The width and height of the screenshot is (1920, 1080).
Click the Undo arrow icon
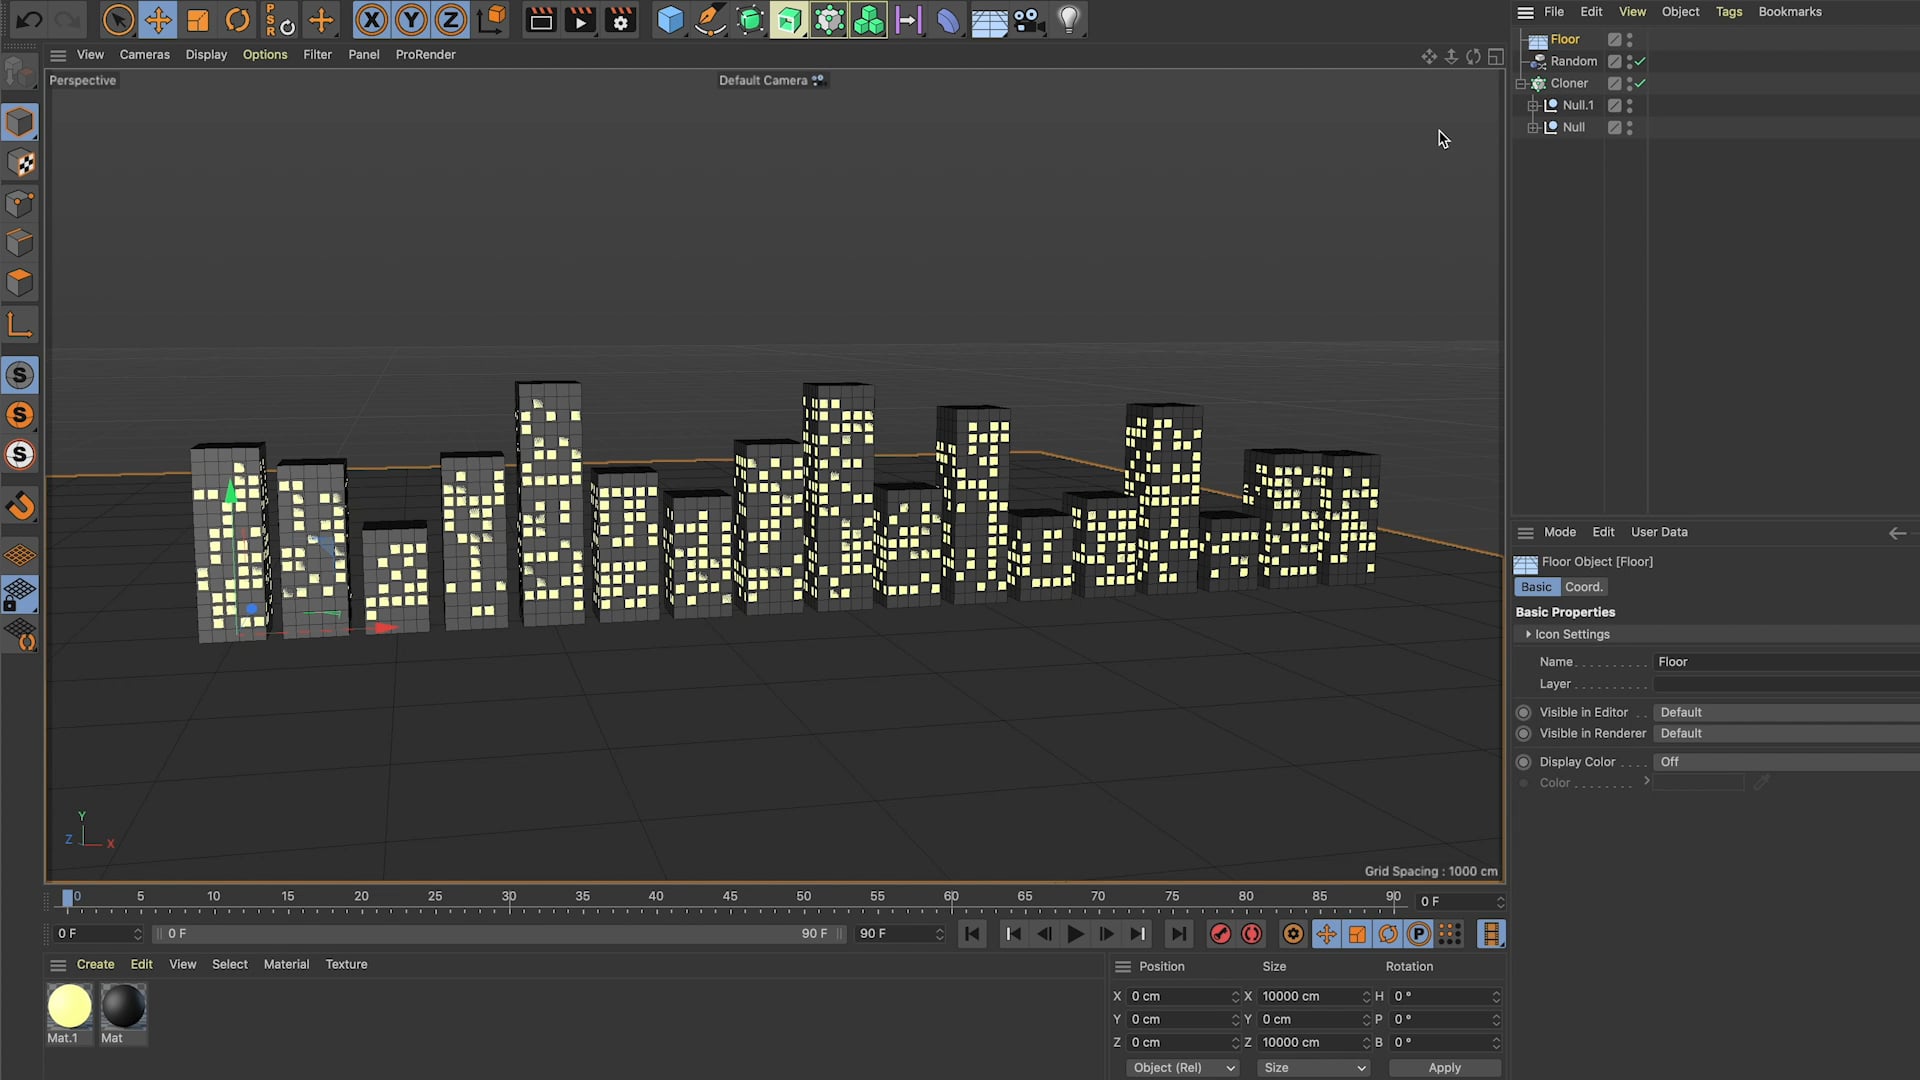pyautogui.click(x=29, y=19)
